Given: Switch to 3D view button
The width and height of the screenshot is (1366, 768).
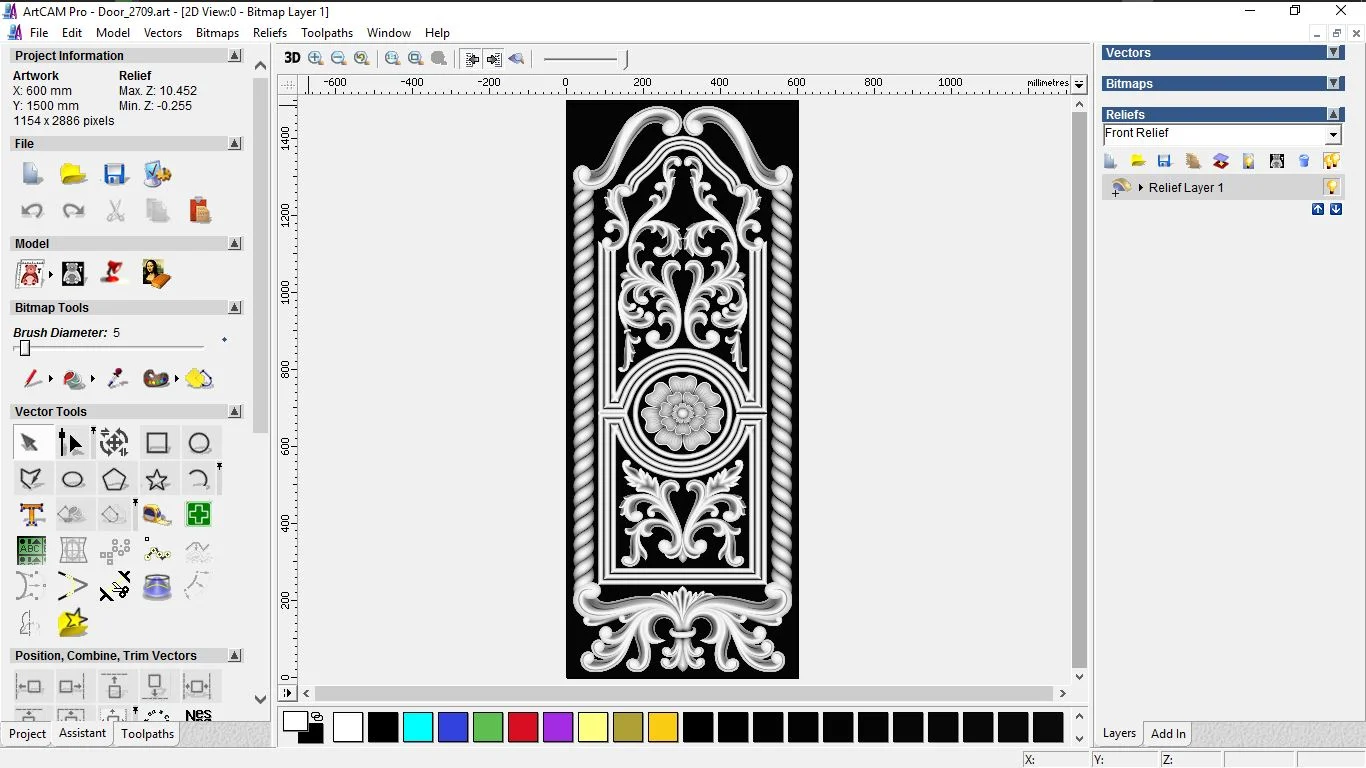Looking at the screenshot, I should (x=292, y=58).
